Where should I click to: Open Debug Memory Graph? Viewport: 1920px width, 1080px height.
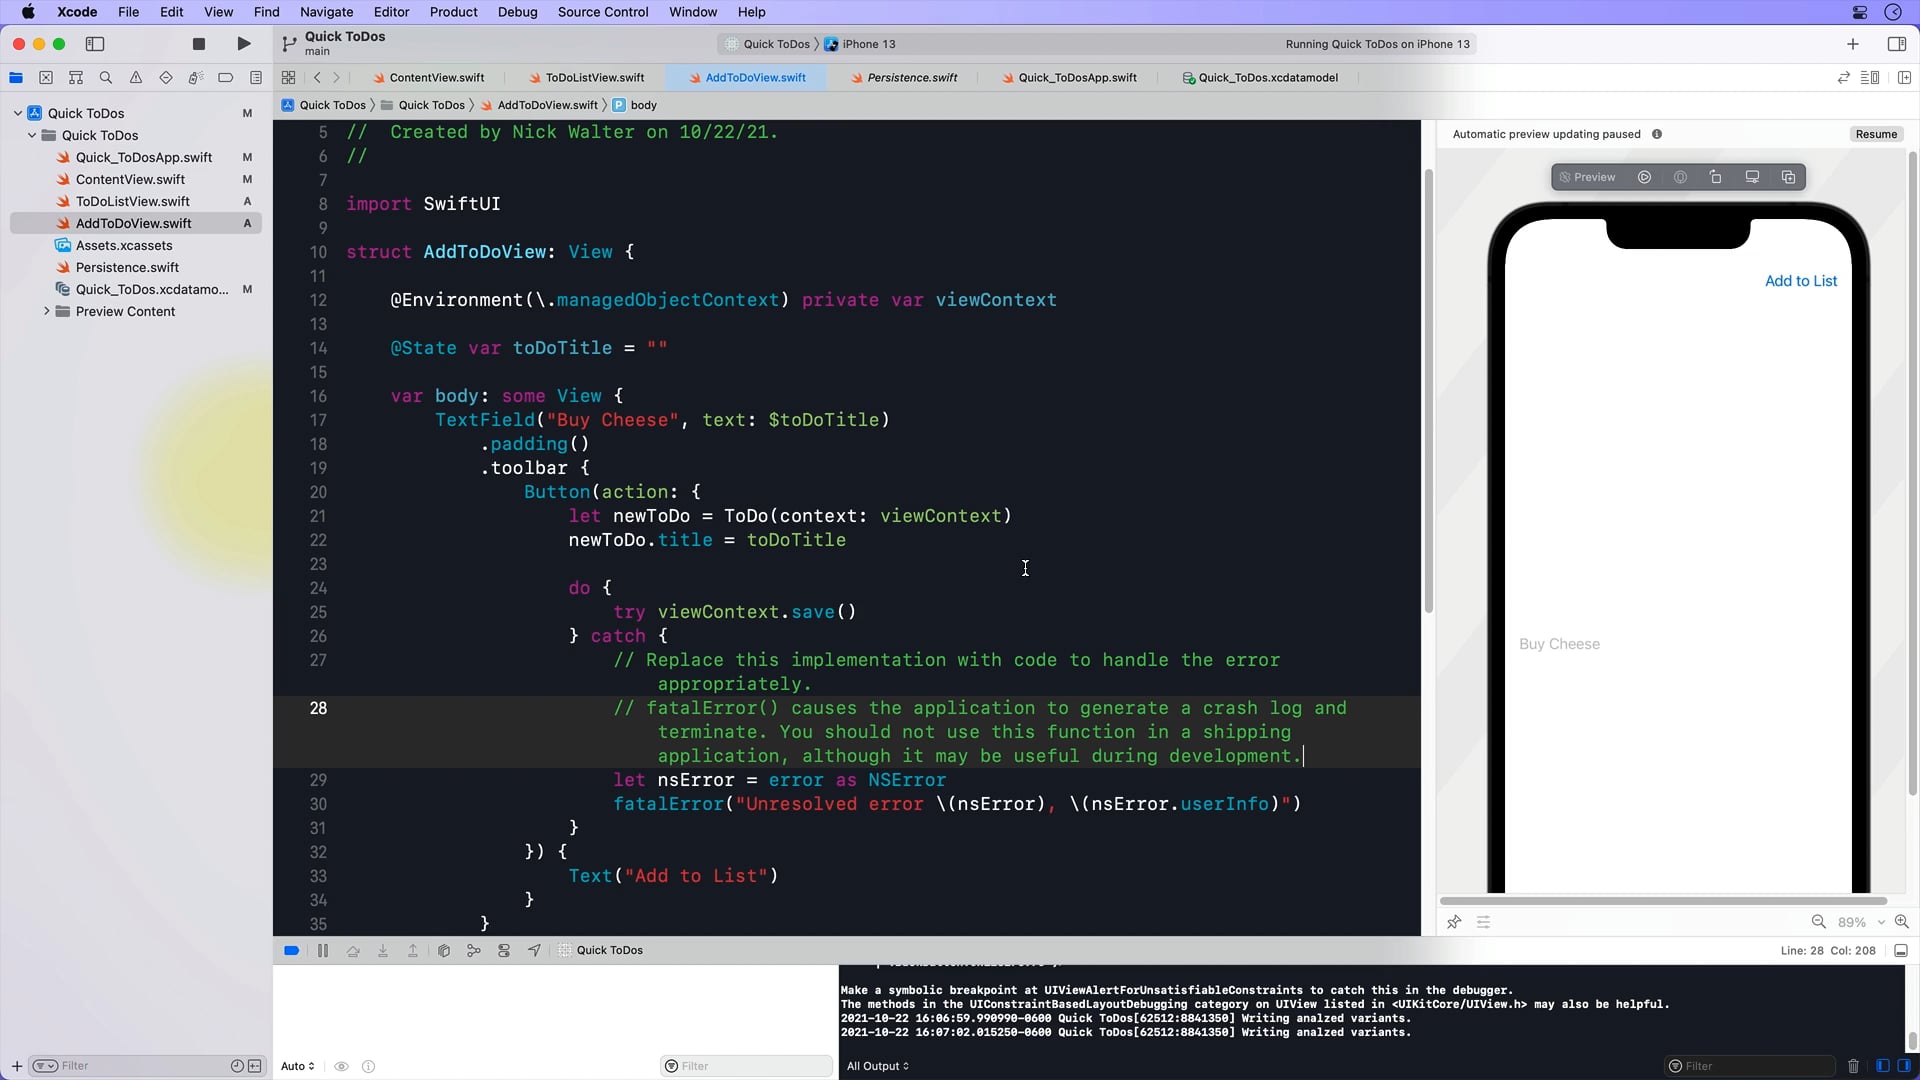[473, 950]
